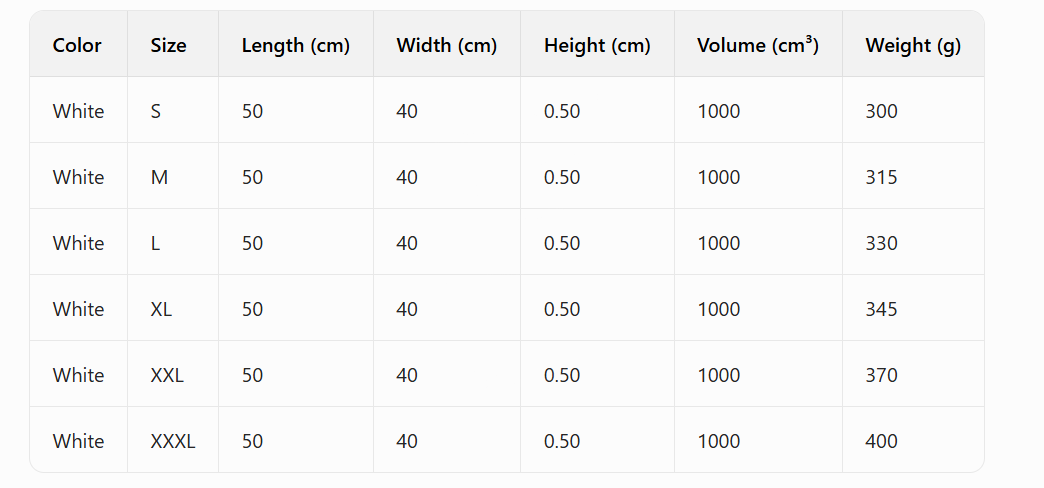Click the XXXL size cell

pyautogui.click(x=173, y=441)
